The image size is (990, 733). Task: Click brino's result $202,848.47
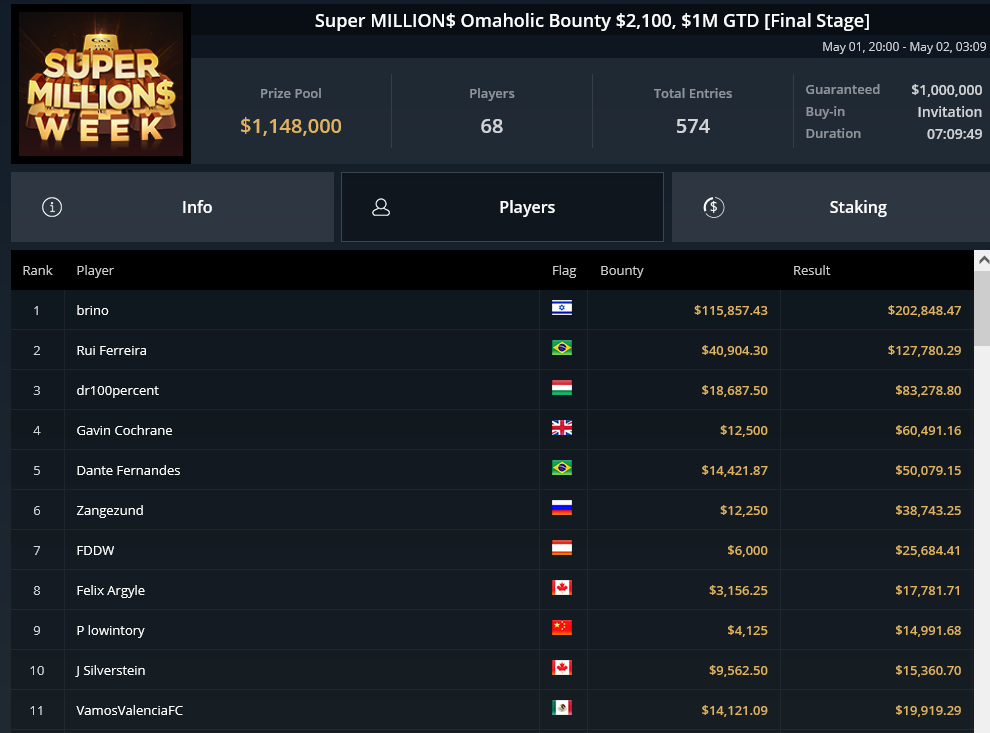[924, 311]
